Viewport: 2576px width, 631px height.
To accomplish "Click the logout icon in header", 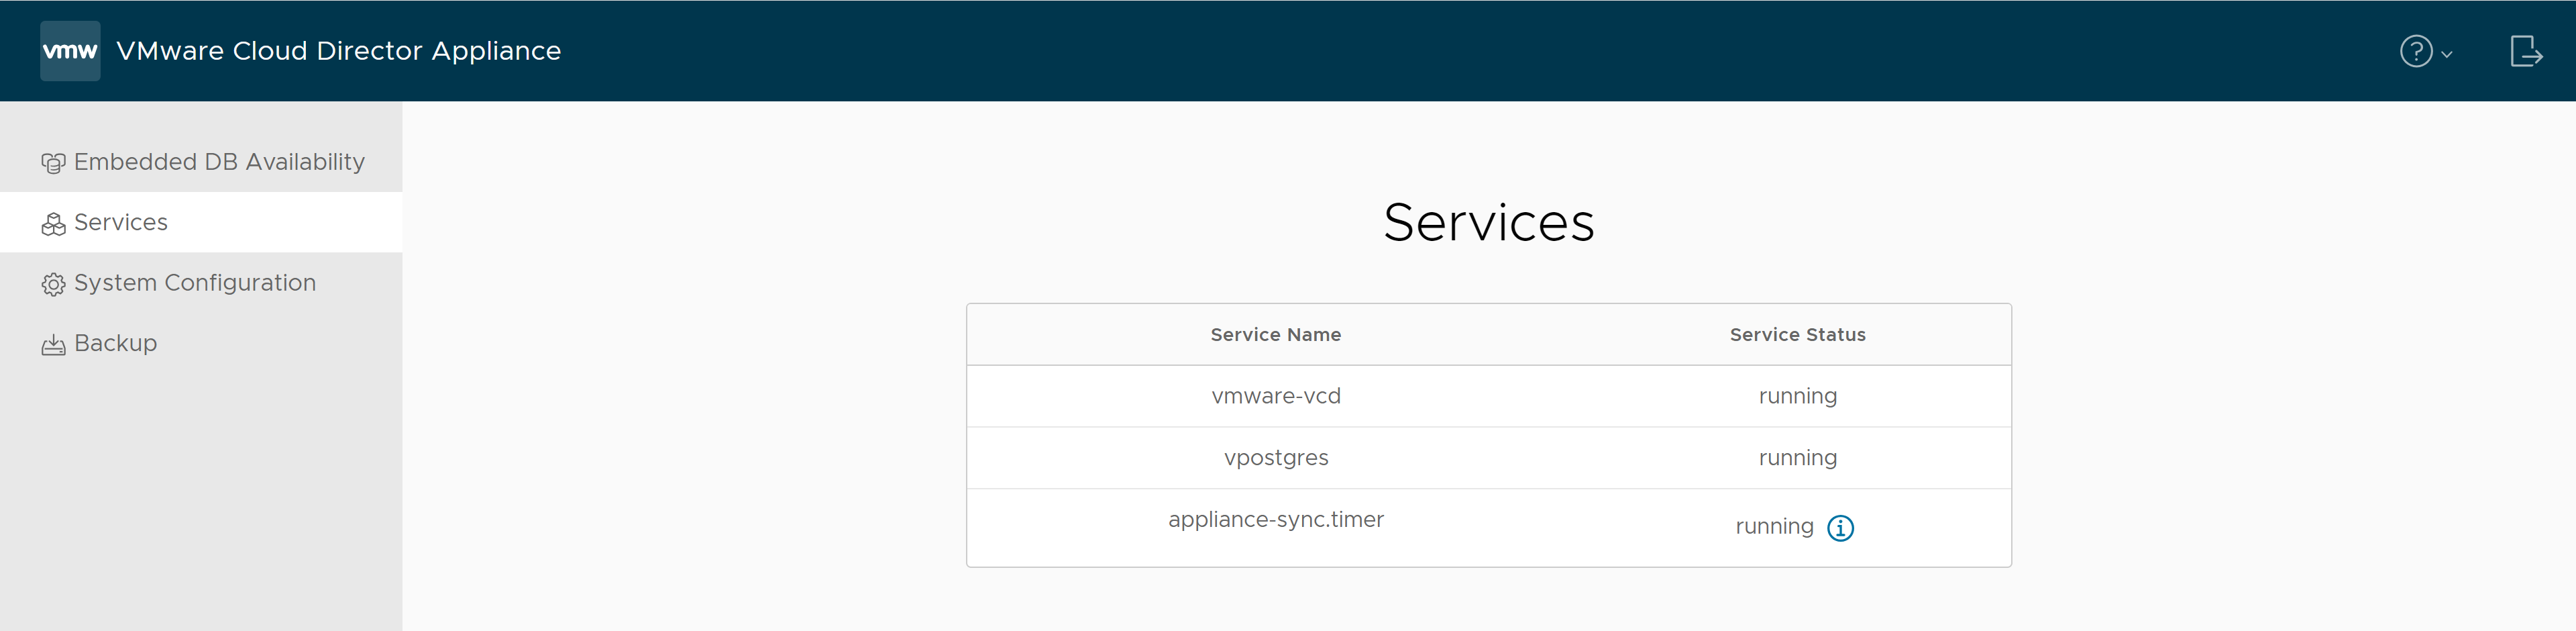I will 2526,51.
